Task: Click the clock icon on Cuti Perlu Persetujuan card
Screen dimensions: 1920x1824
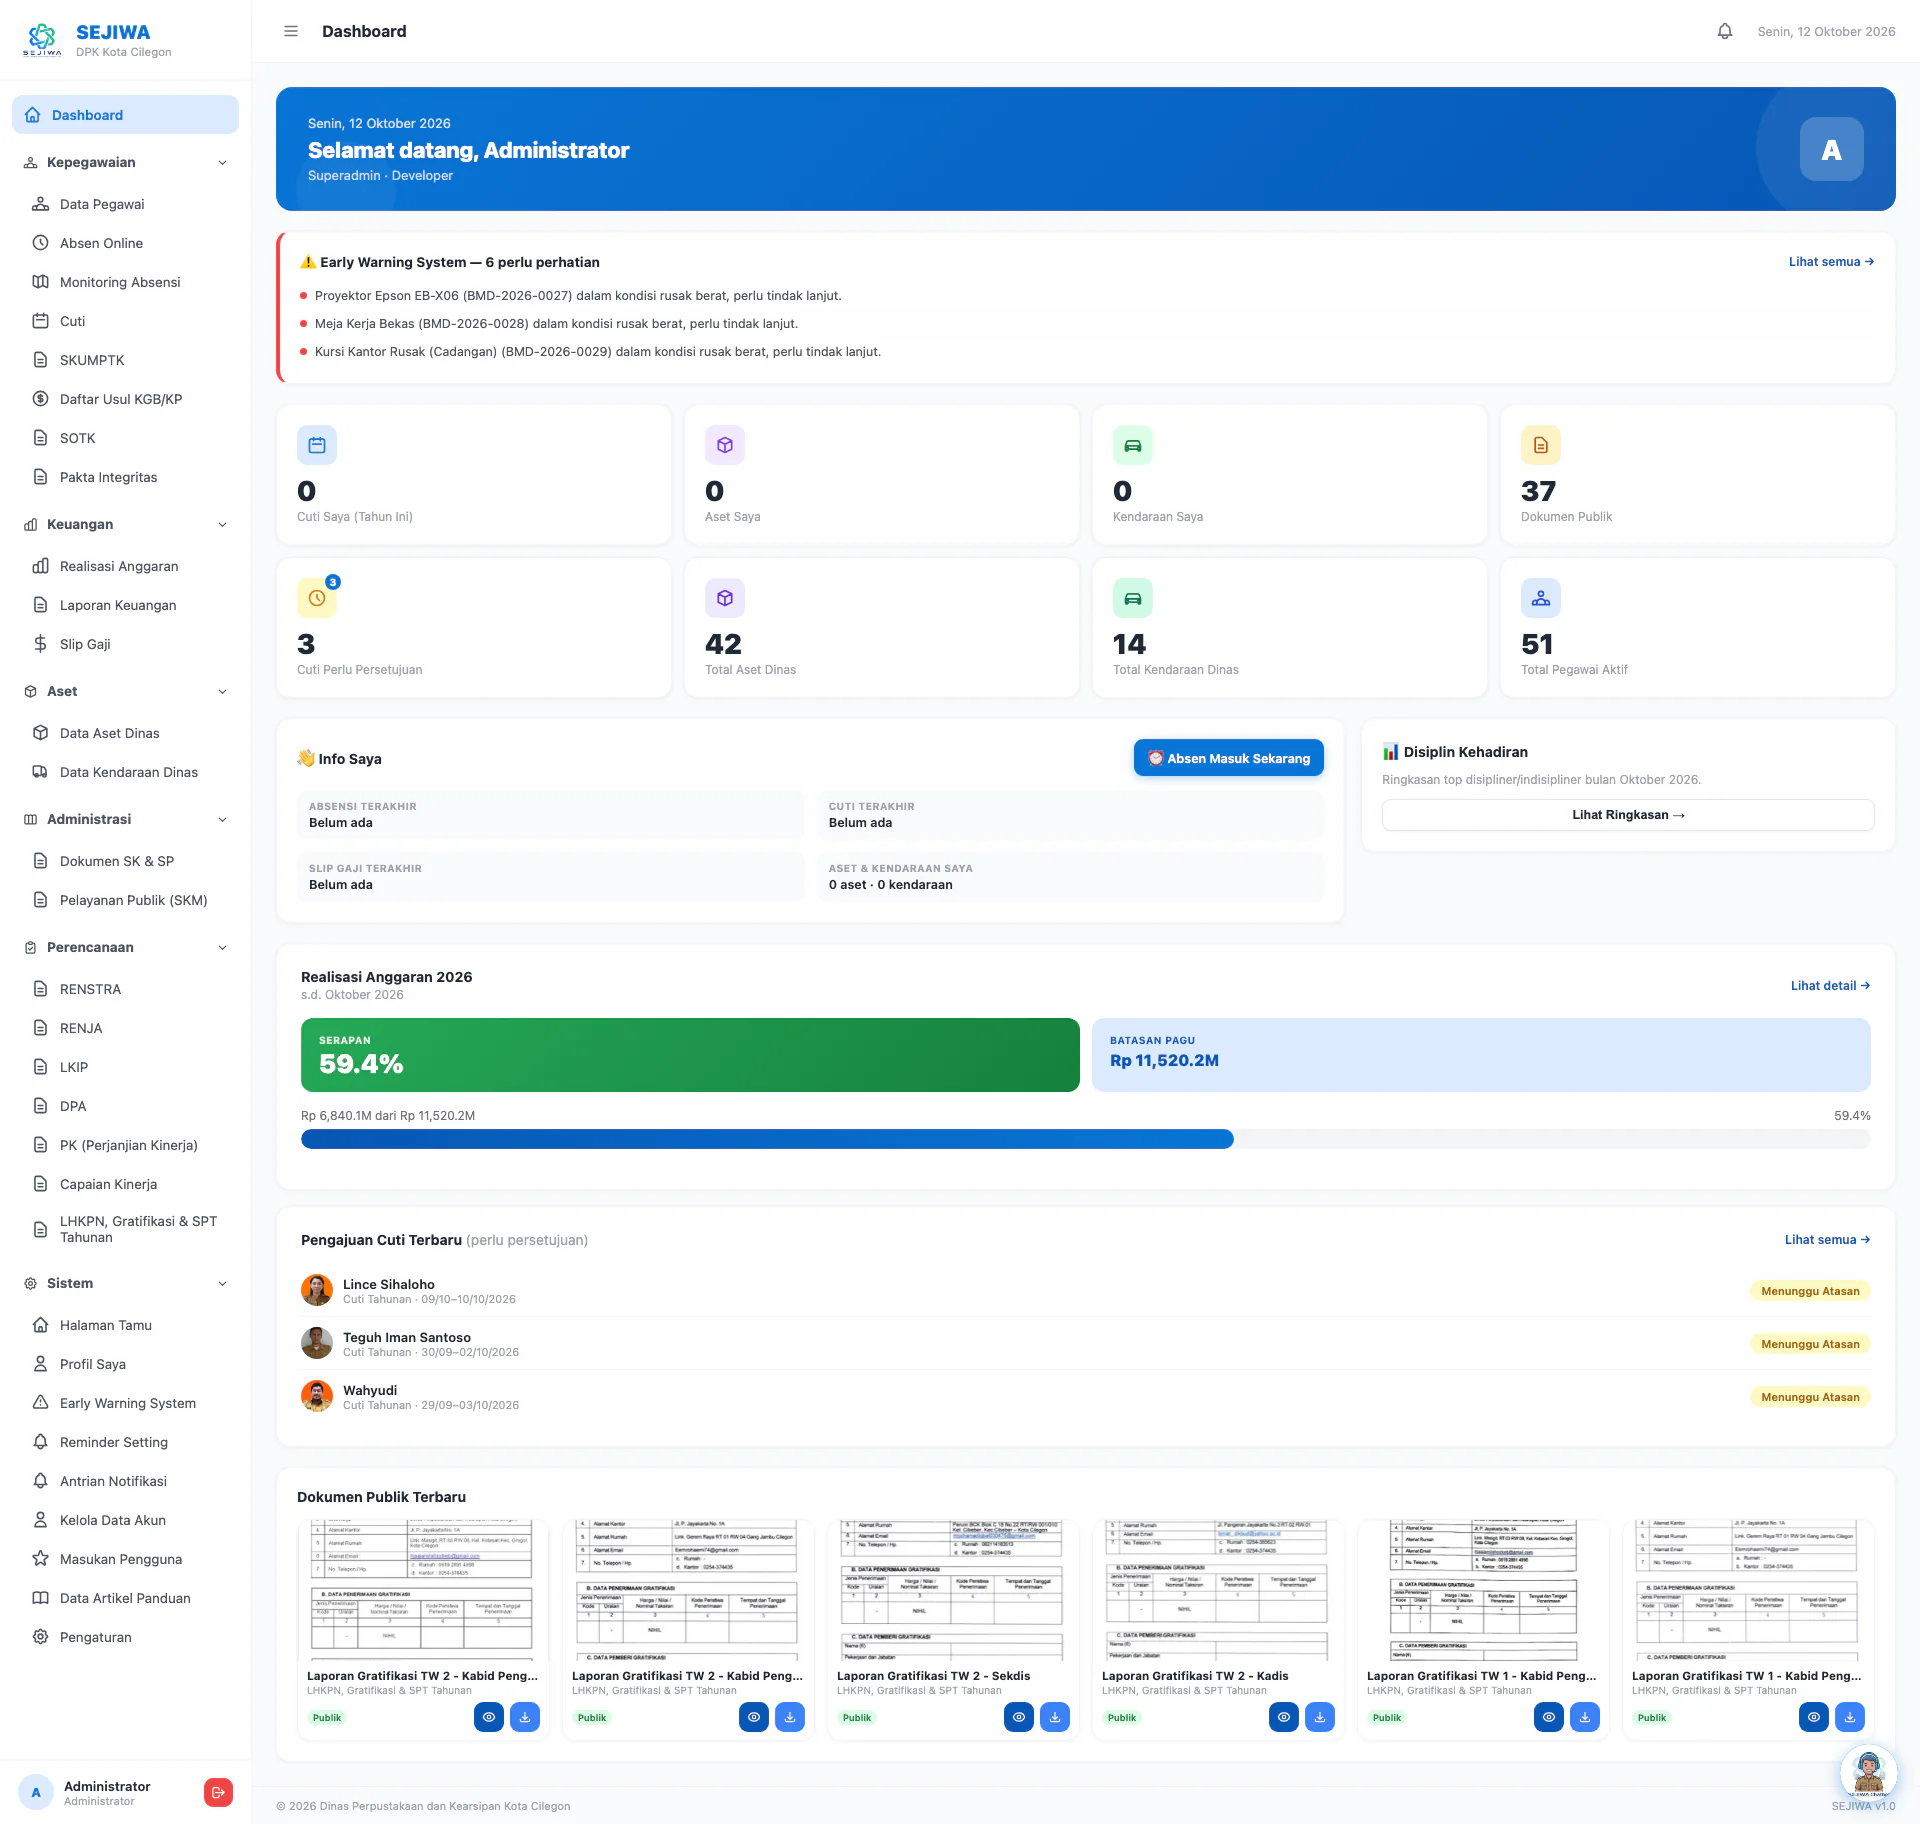Action: (x=317, y=598)
